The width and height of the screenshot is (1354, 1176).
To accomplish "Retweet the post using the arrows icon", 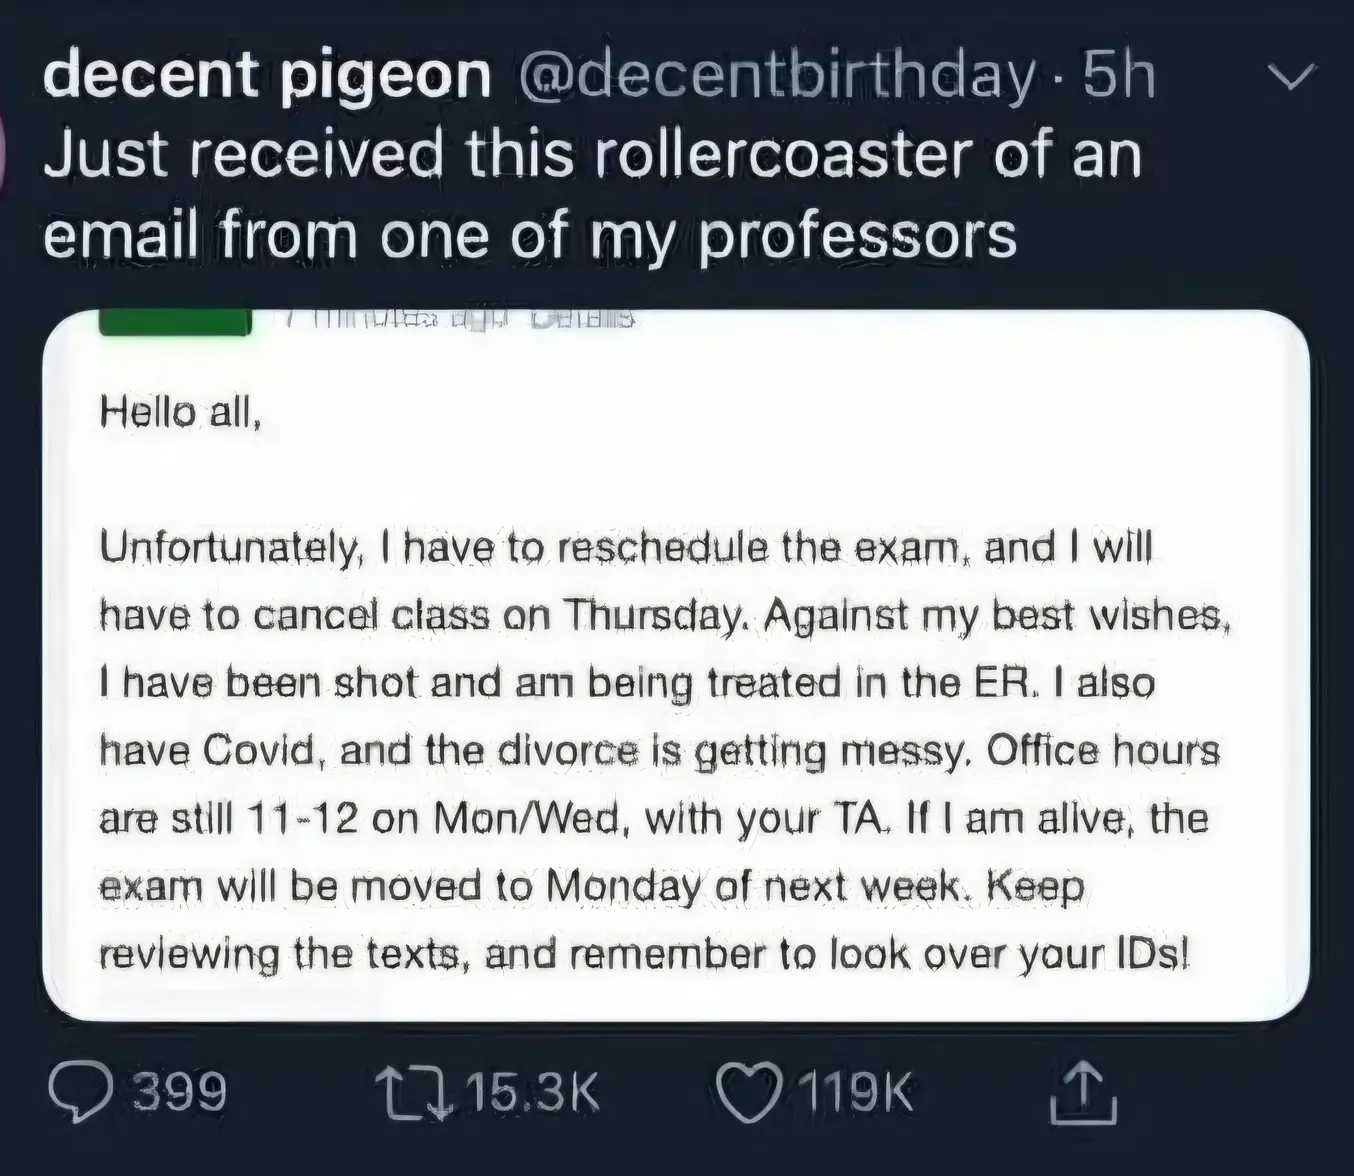I will (410, 1092).
